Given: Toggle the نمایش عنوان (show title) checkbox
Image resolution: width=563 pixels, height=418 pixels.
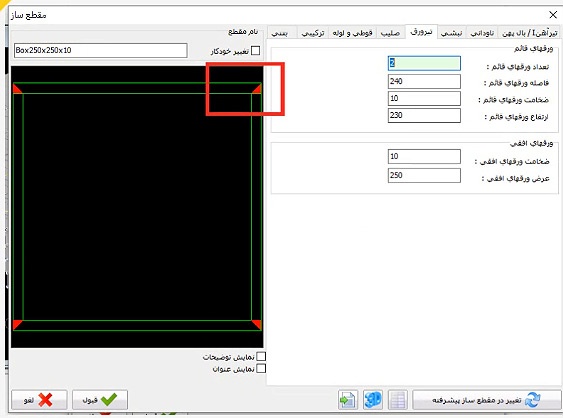Looking at the screenshot, I should (261, 368).
